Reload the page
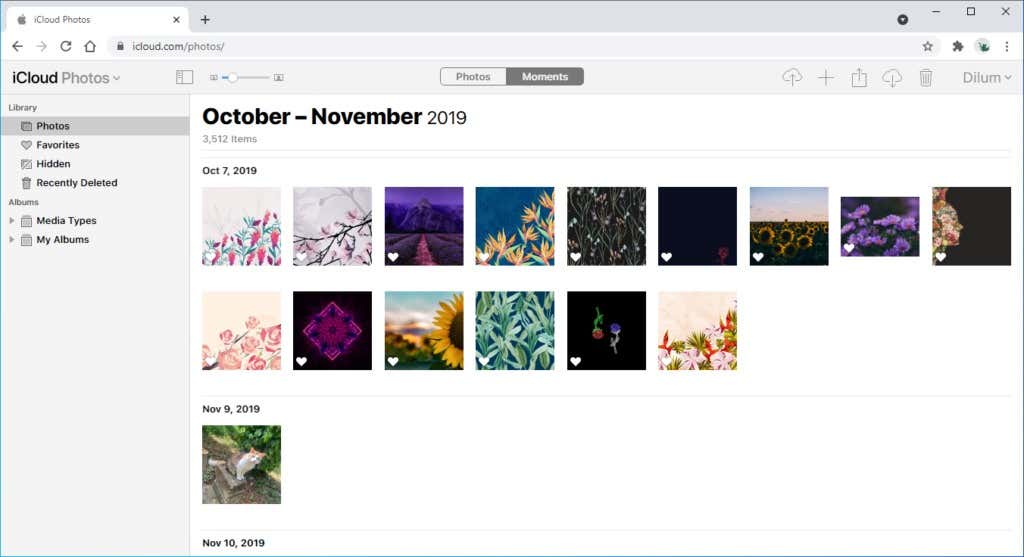 tap(66, 46)
